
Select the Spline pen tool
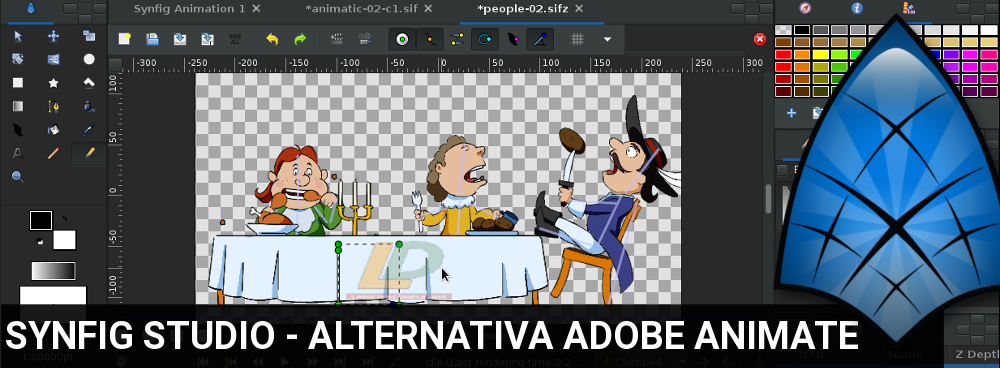tap(54, 107)
